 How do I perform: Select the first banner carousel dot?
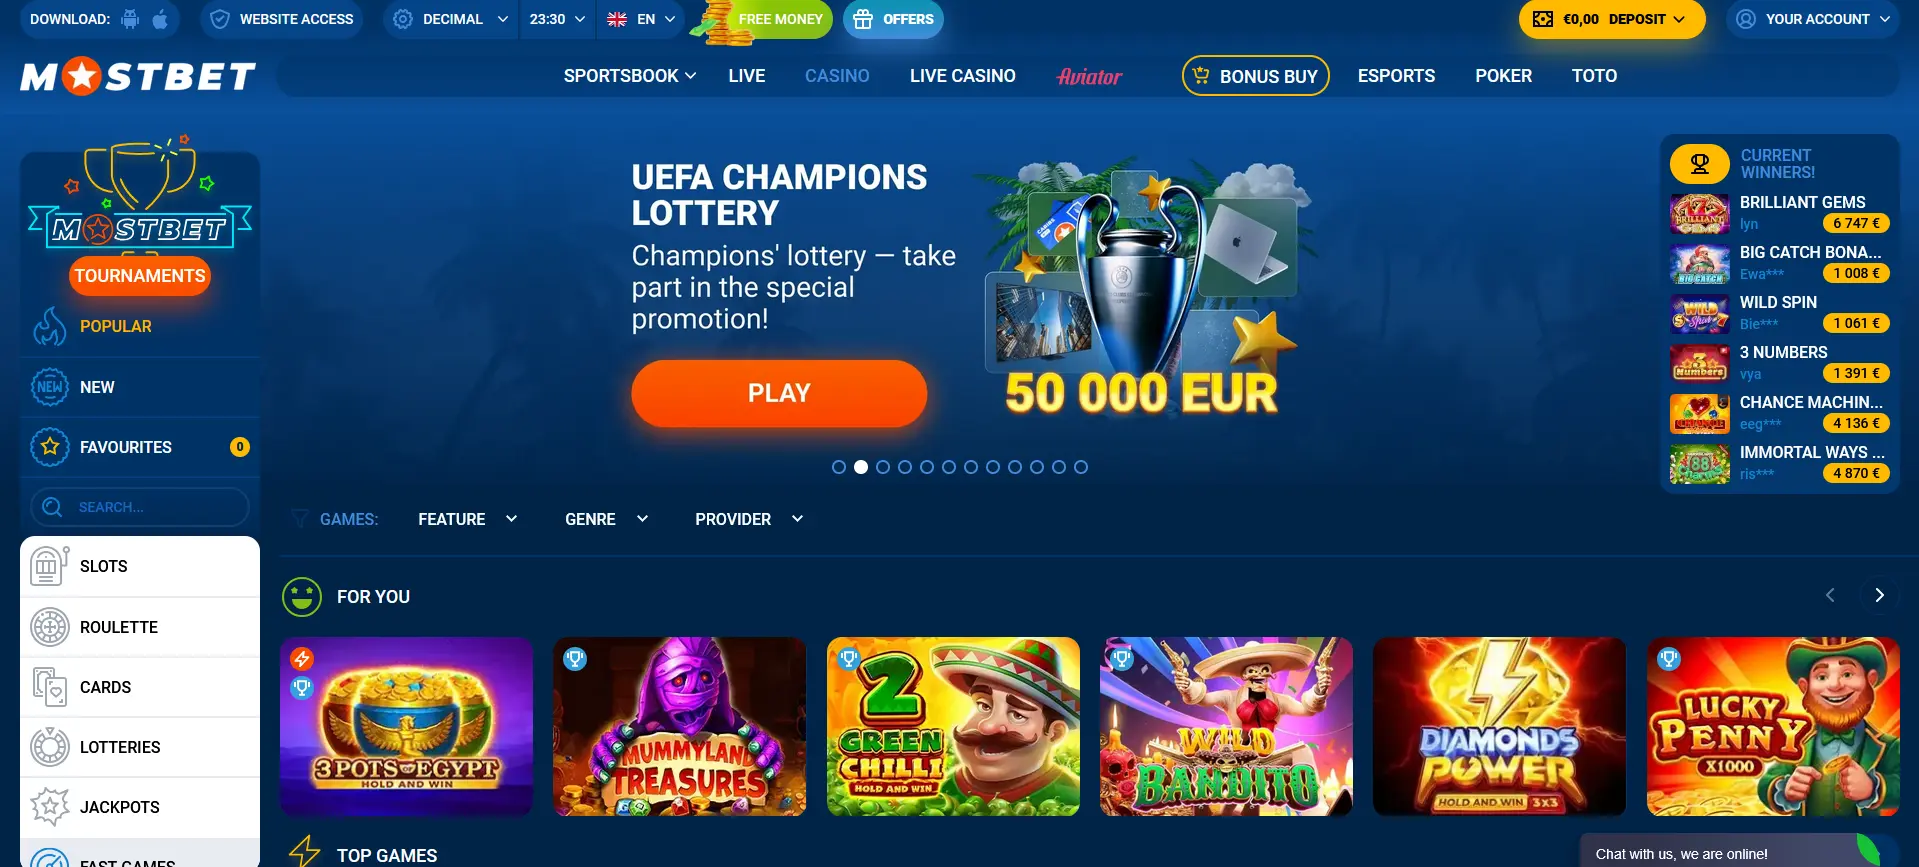(x=839, y=467)
